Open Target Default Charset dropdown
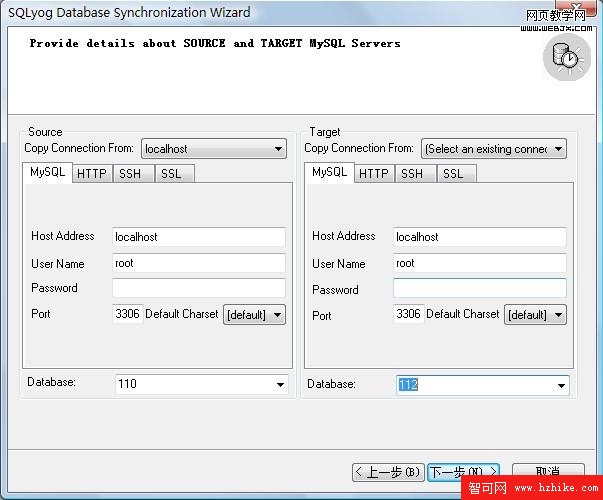The height and width of the screenshot is (500, 603). pyautogui.click(x=535, y=315)
